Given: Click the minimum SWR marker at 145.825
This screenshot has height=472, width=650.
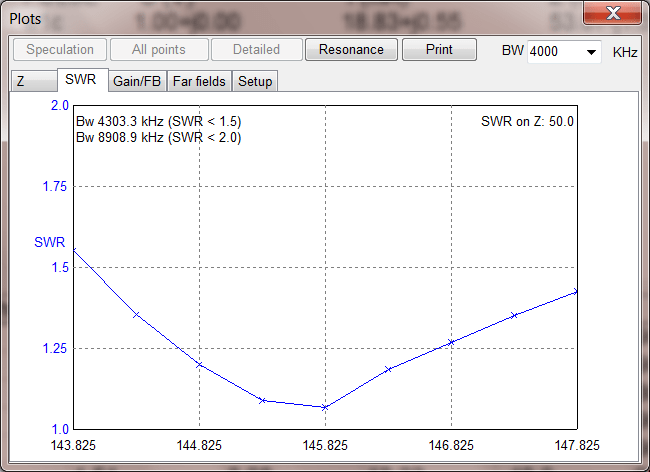Looking at the screenshot, I should tap(325, 407).
